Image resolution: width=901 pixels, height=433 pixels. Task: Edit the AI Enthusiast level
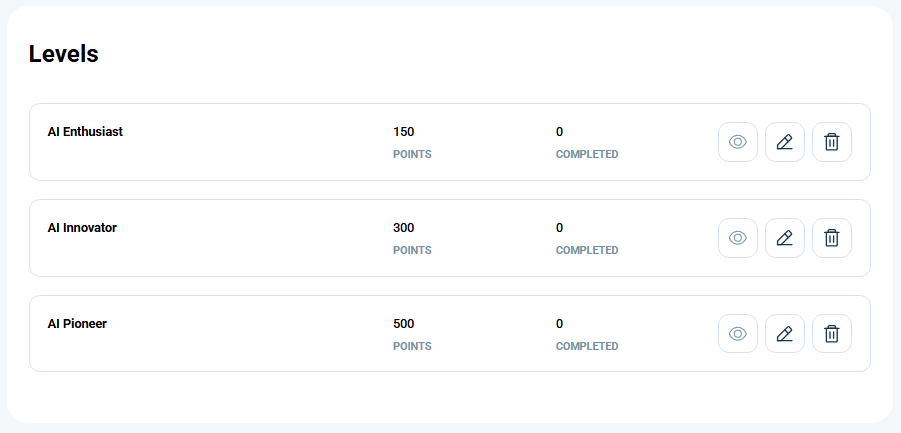(785, 142)
